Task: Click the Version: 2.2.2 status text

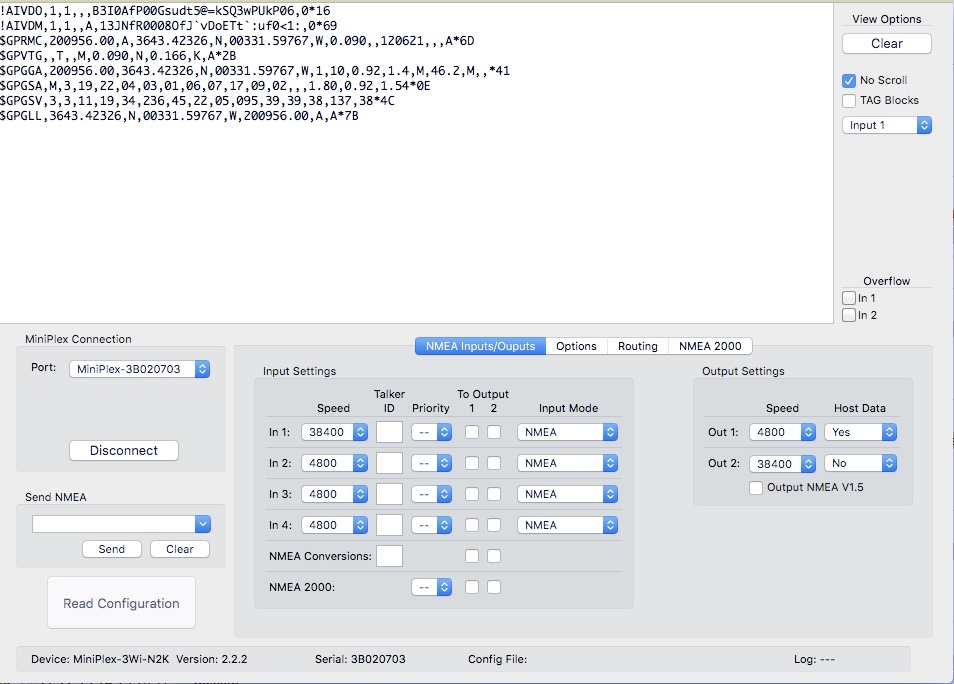Action: click(x=212, y=659)
